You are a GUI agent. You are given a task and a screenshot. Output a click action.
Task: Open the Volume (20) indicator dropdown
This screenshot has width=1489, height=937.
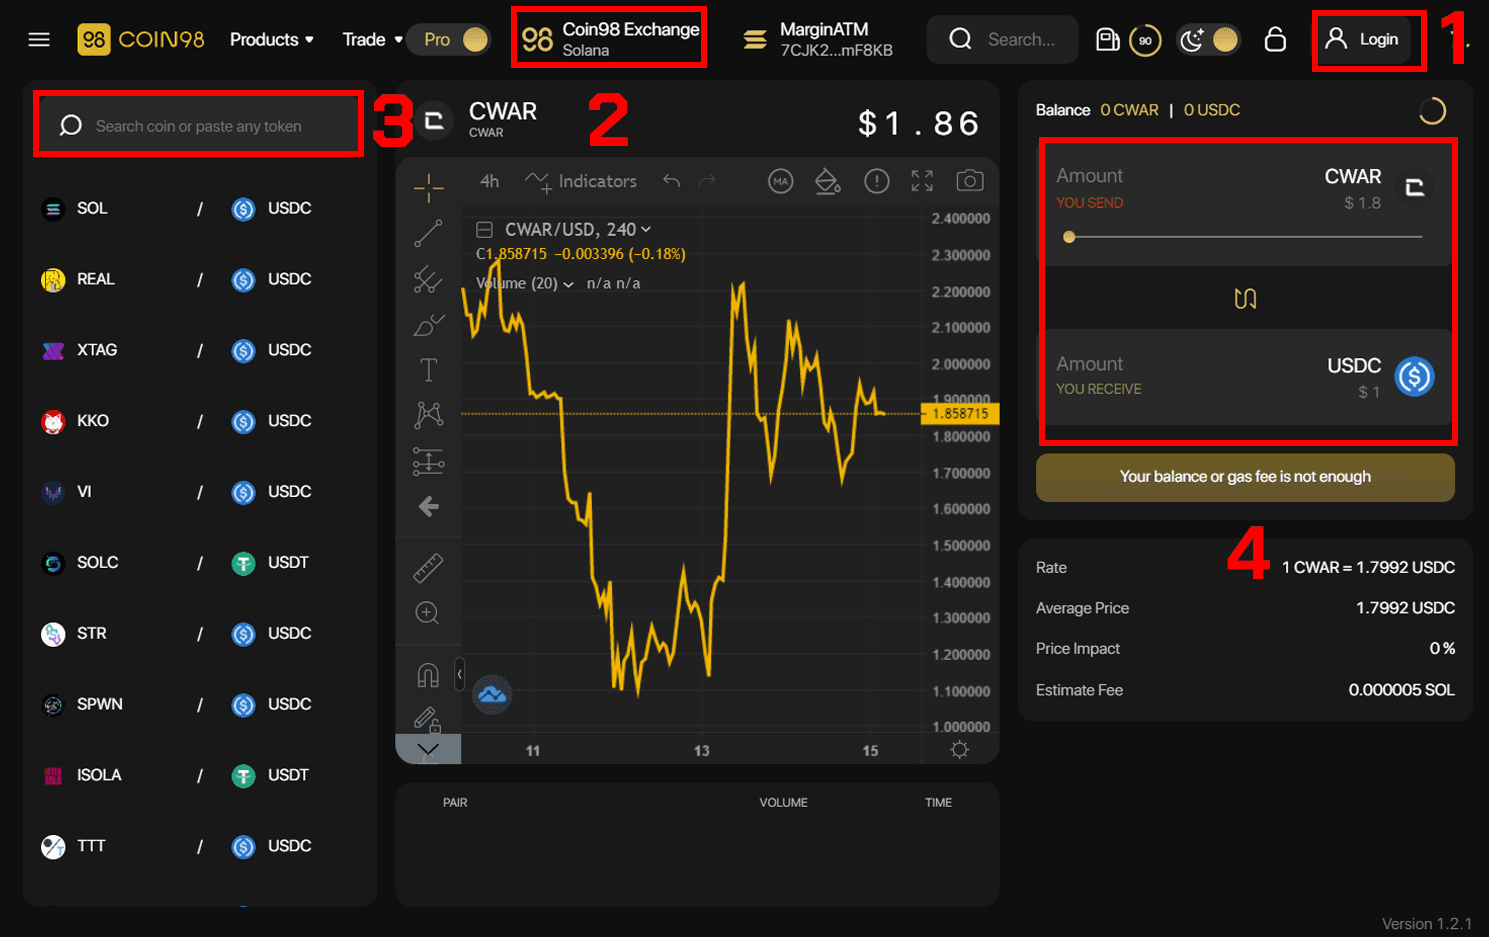[x=568, y=284]
